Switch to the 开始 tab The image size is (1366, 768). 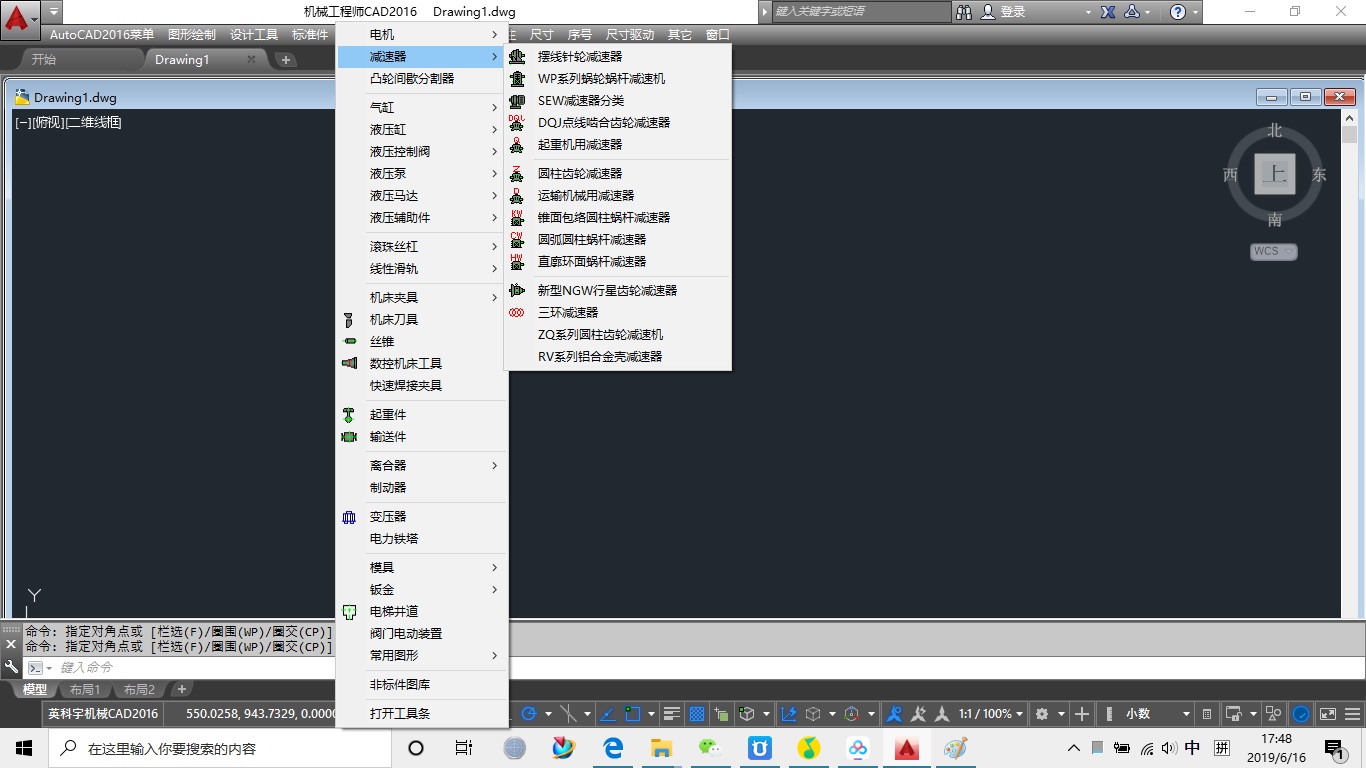click(44, 60)
